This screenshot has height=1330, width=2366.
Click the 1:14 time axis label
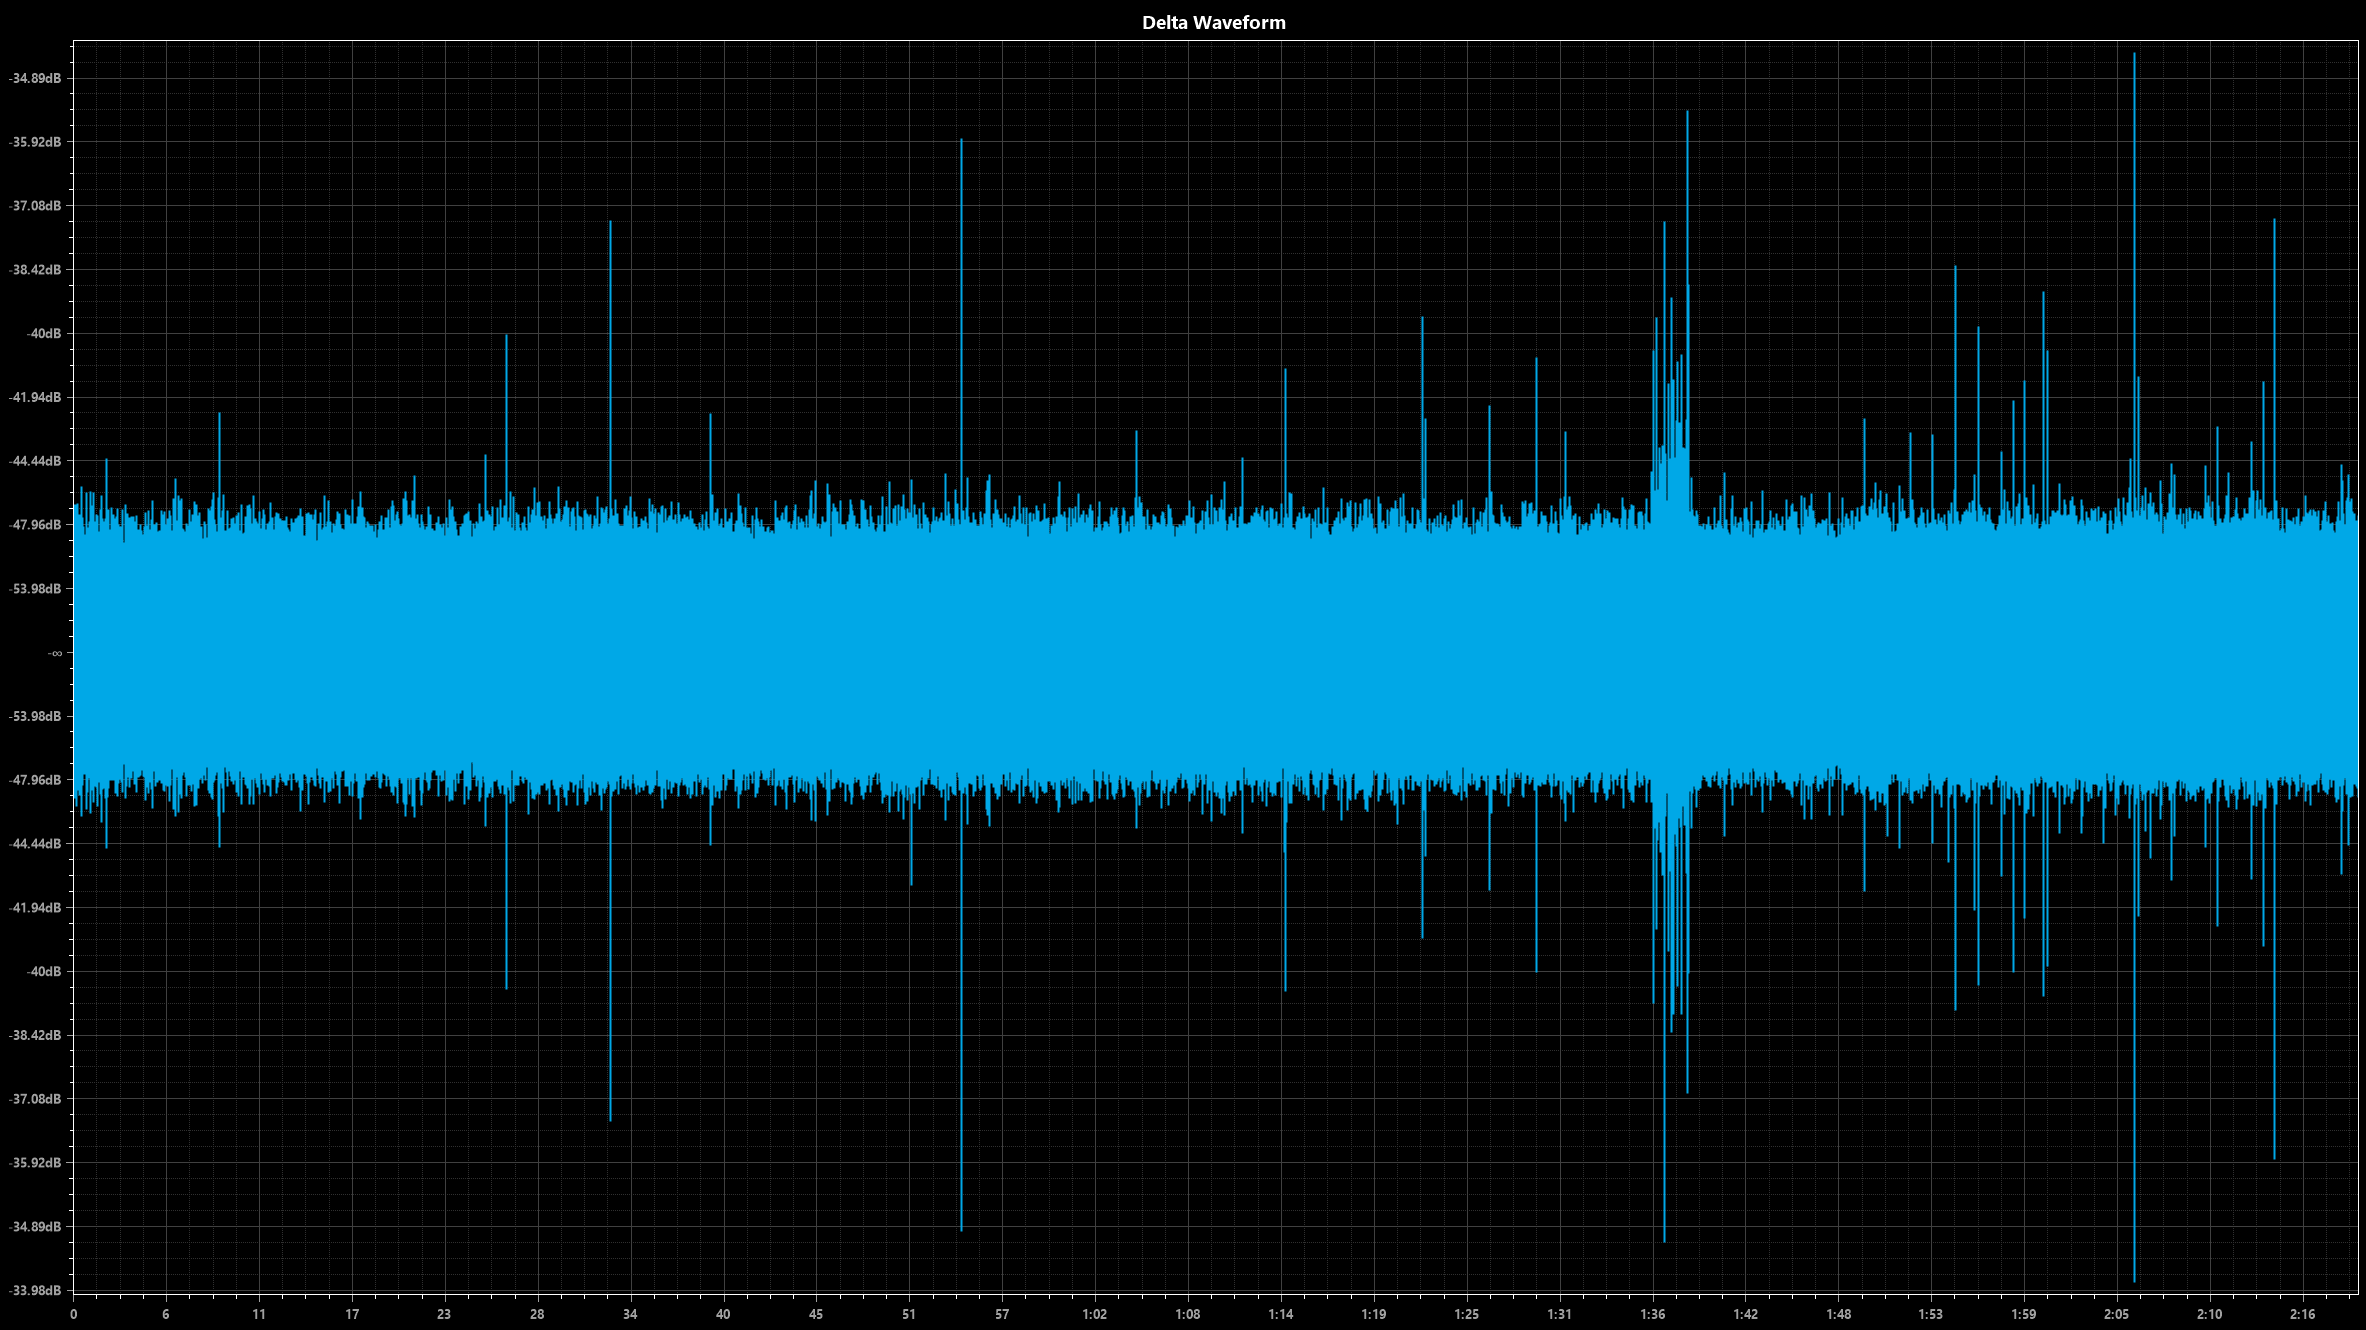point(1281,1314)
